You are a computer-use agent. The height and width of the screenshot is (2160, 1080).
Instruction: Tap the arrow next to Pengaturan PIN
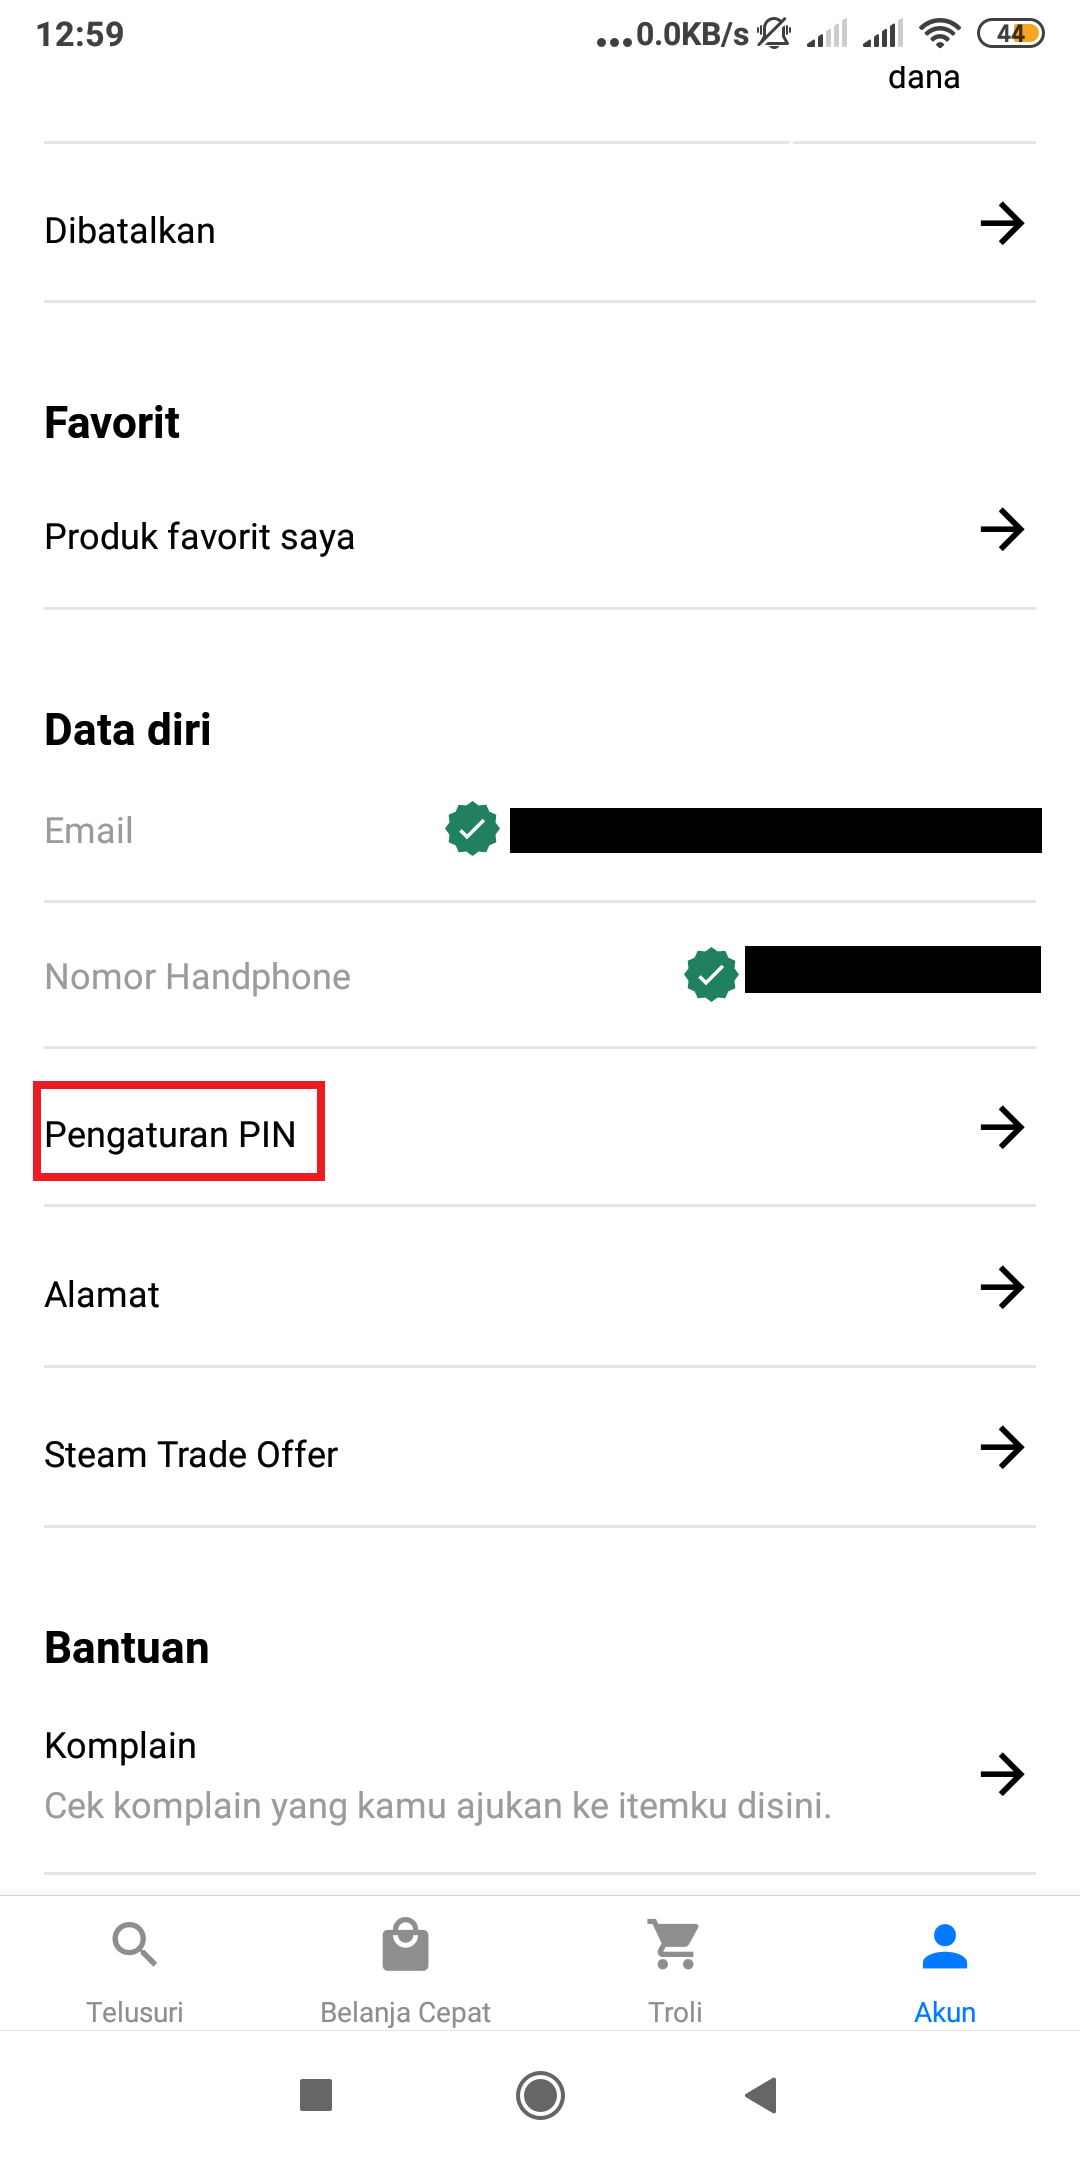1002,1128
